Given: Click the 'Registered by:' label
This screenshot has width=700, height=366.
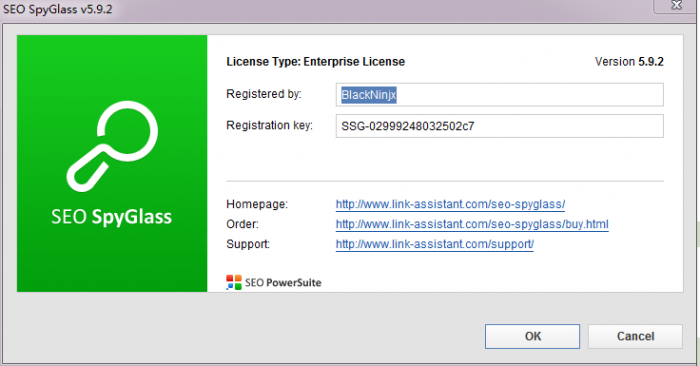Looking at the screenshot, I should (264, 94).
